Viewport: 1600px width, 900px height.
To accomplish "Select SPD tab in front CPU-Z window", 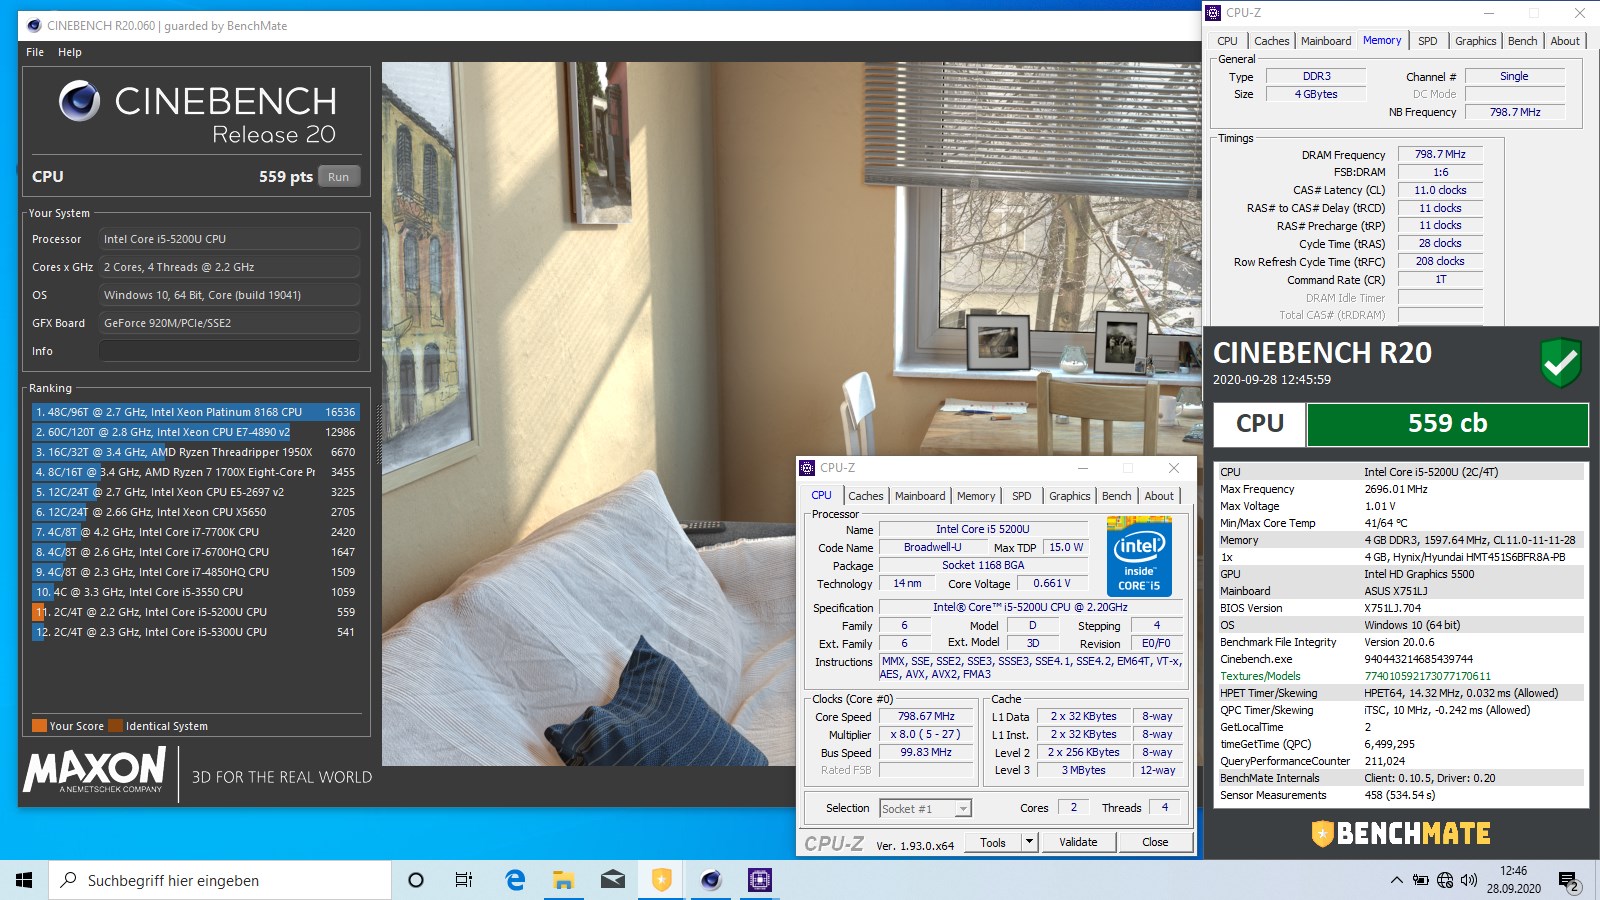I will [x=1021, y=496].
